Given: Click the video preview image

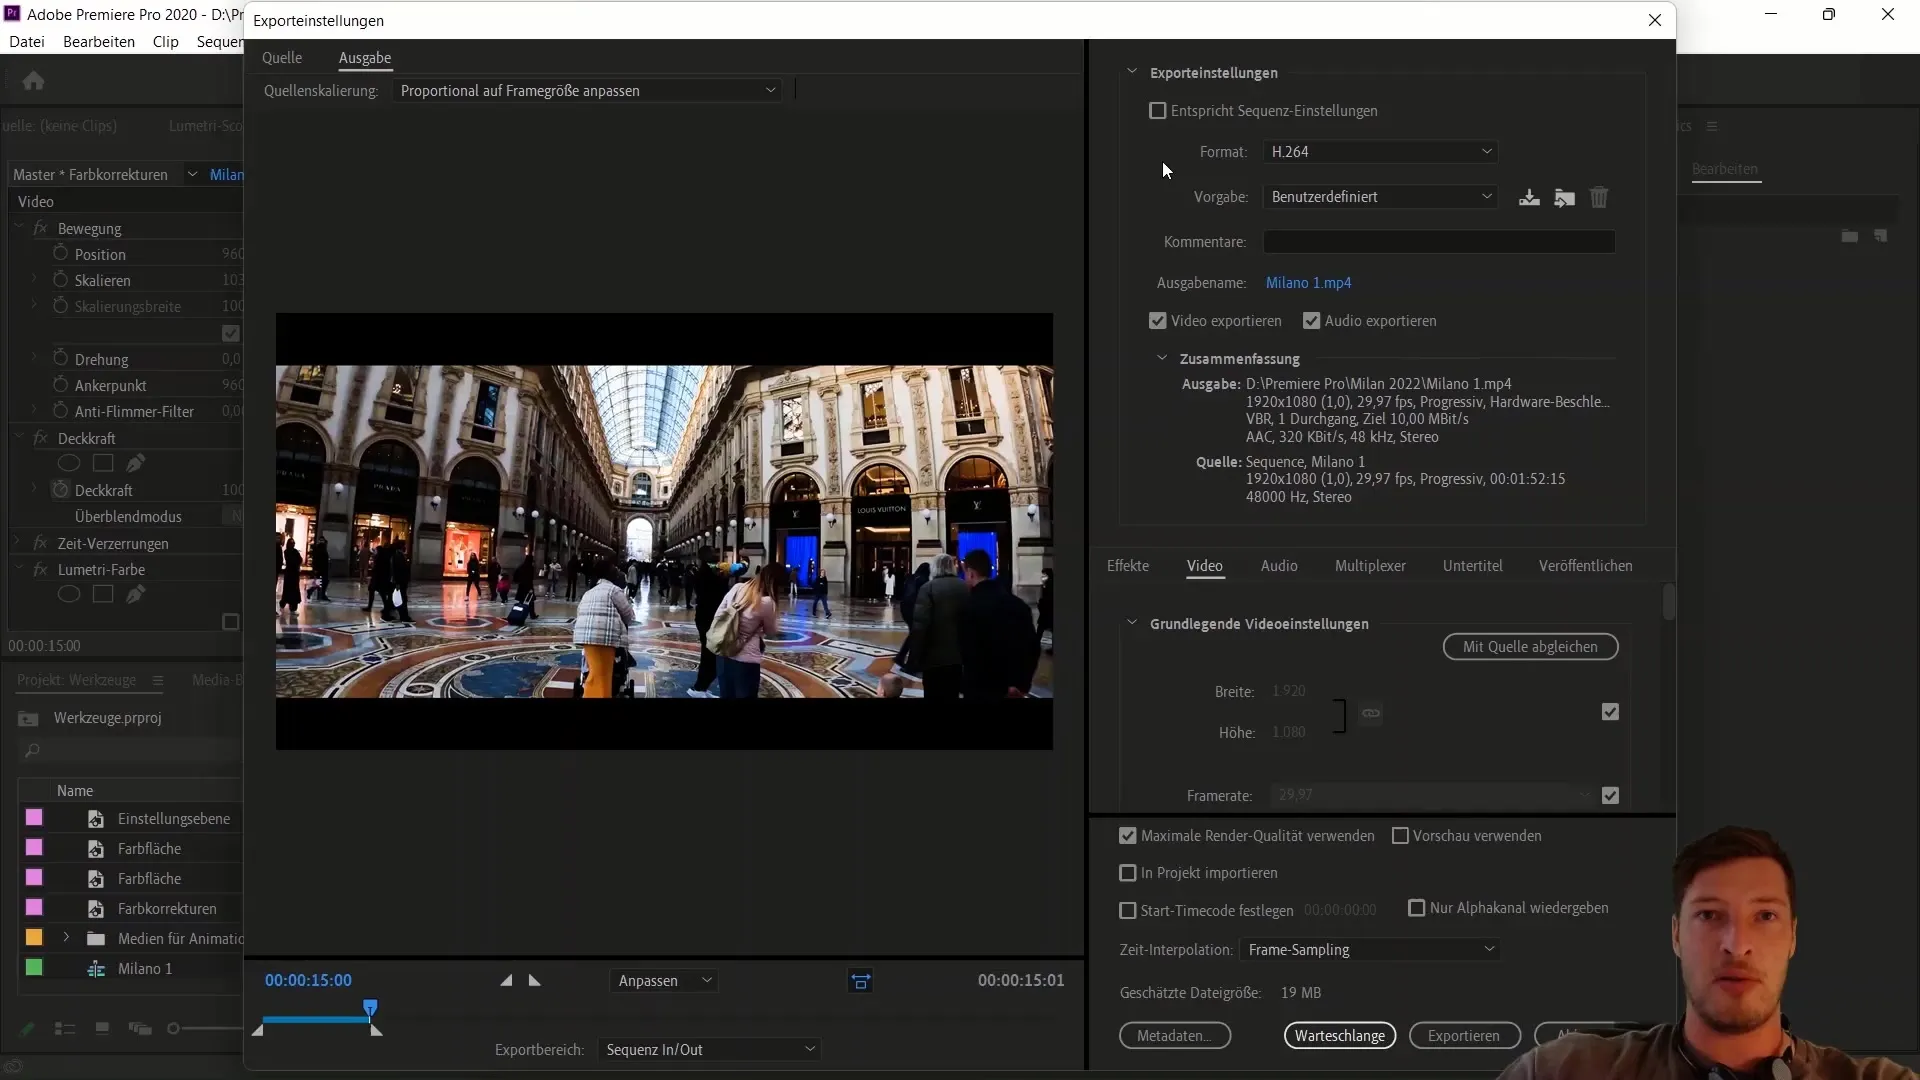Looking at the screenshot, I should point(664,531).
